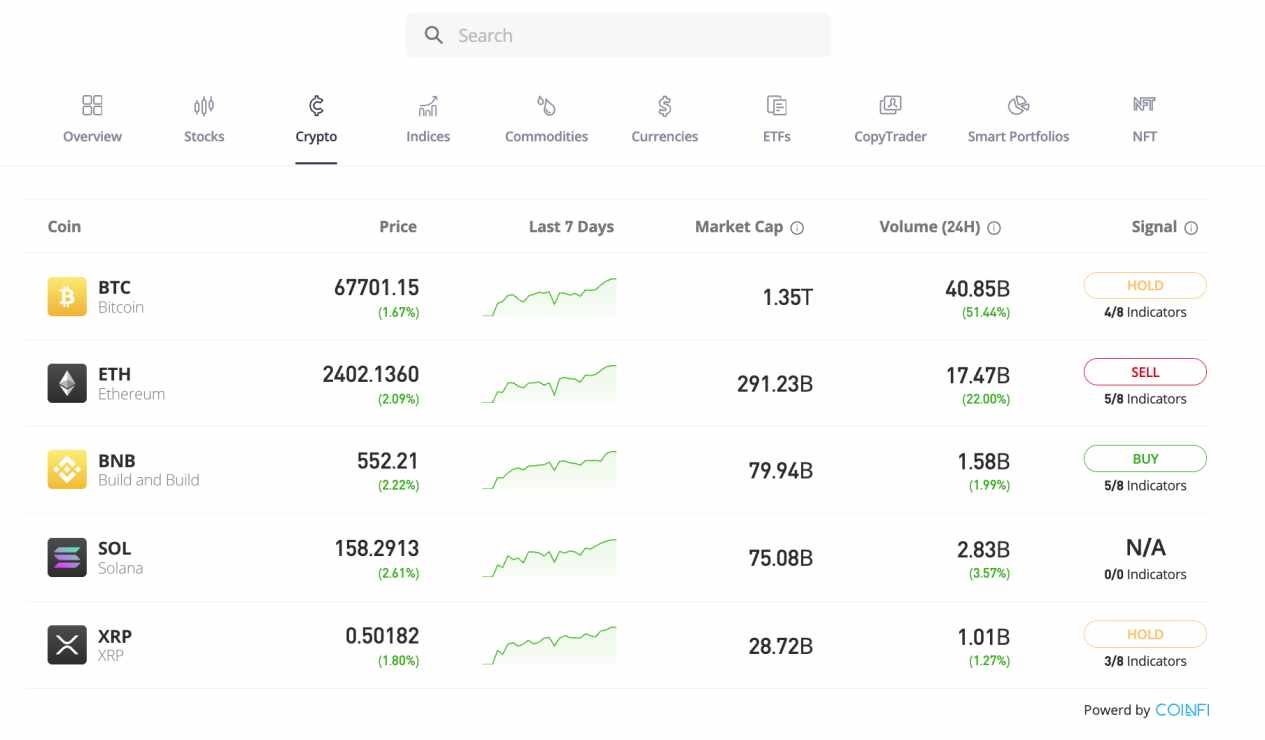Click the BNB logo icon
The height and width of the screenshot is (740, 1265).
(x=67, y=470)
